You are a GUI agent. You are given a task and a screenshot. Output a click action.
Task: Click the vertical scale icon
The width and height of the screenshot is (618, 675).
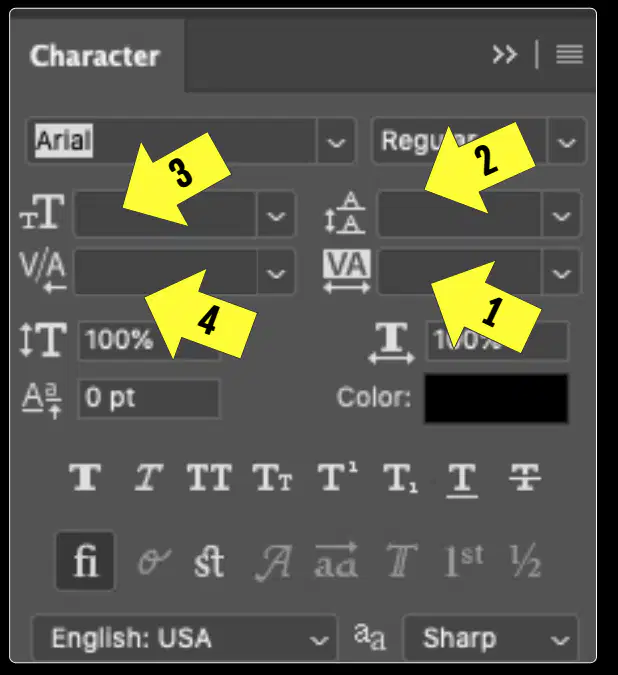pos(43,340)
